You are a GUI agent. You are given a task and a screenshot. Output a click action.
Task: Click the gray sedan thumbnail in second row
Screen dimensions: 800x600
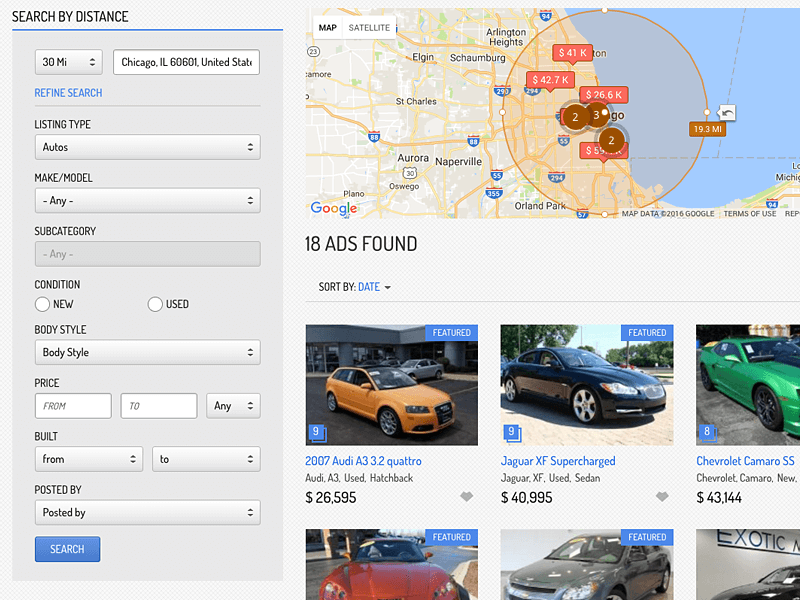click(587, 564)
